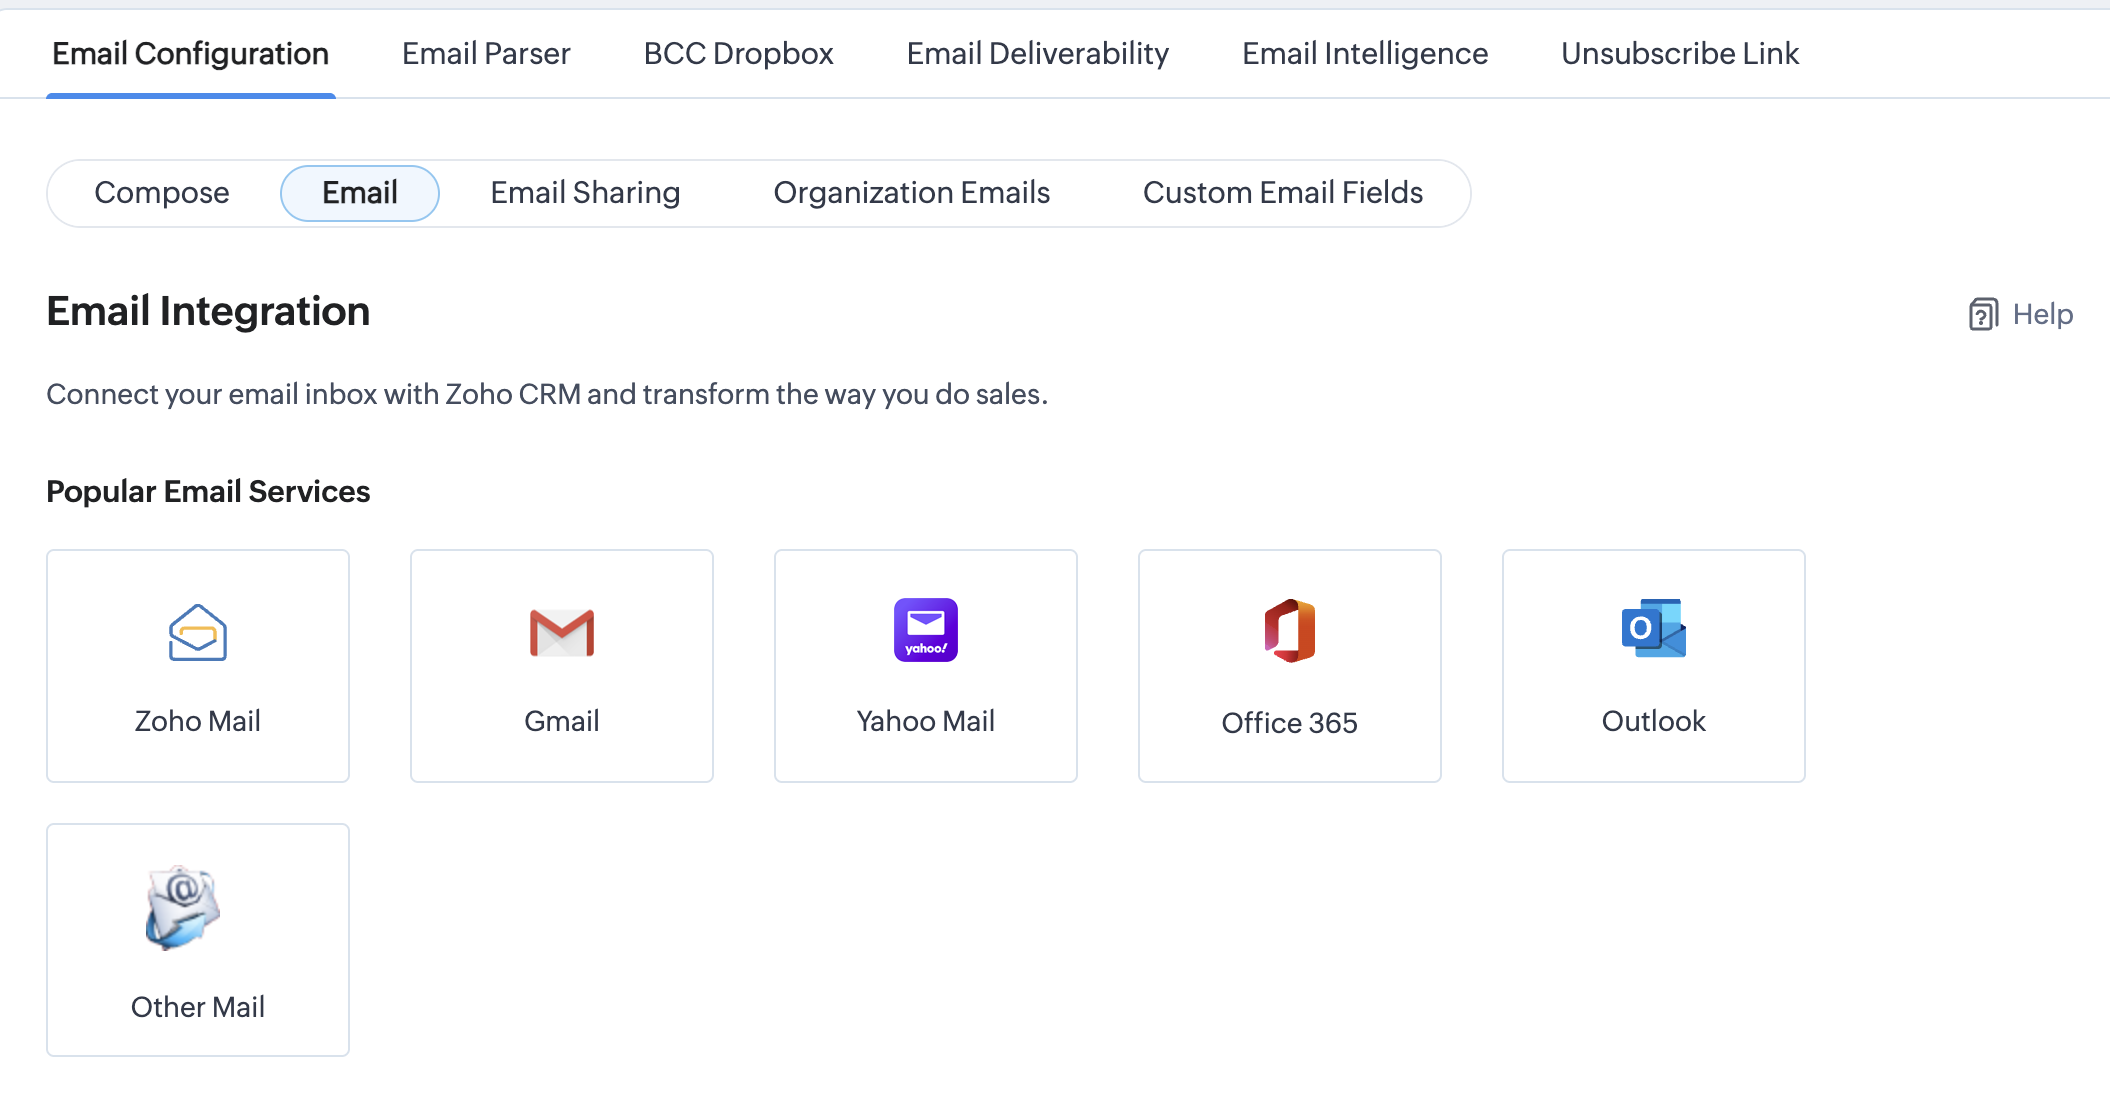Select the Email pill sub-tab

[359, 192]
